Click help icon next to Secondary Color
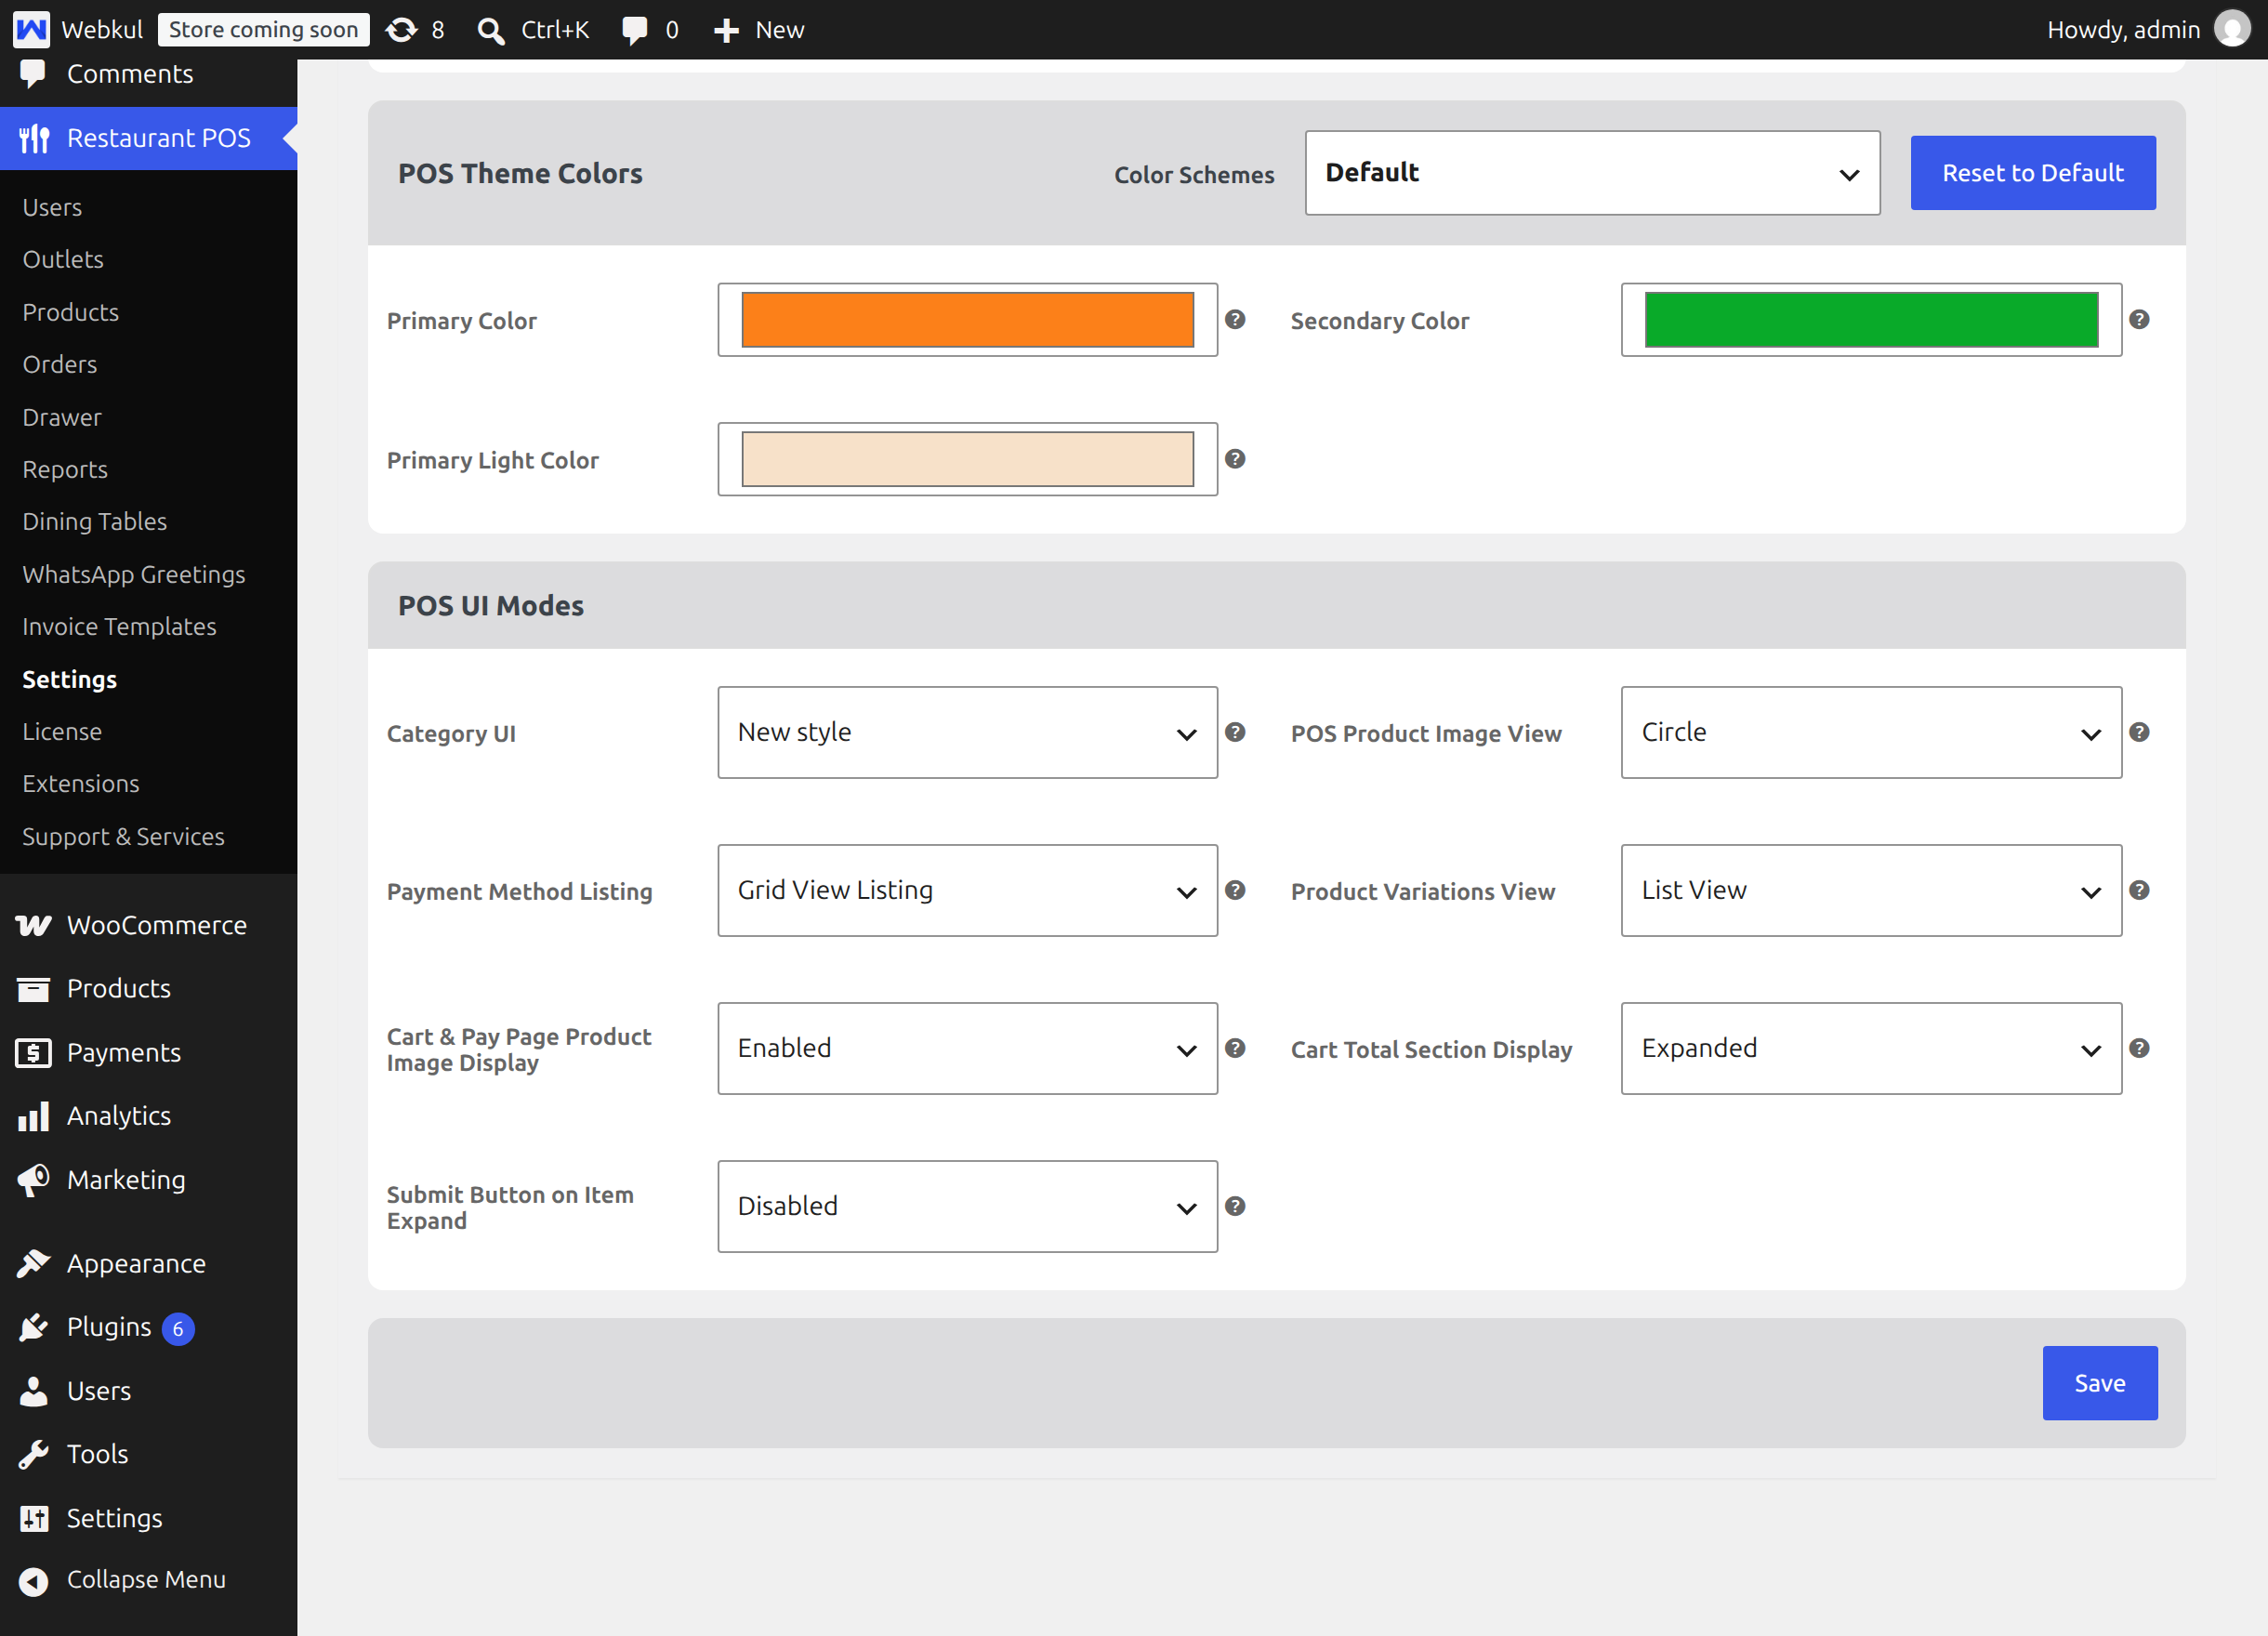Viewport: 2268px width, 1636px height. (2139, 319)
